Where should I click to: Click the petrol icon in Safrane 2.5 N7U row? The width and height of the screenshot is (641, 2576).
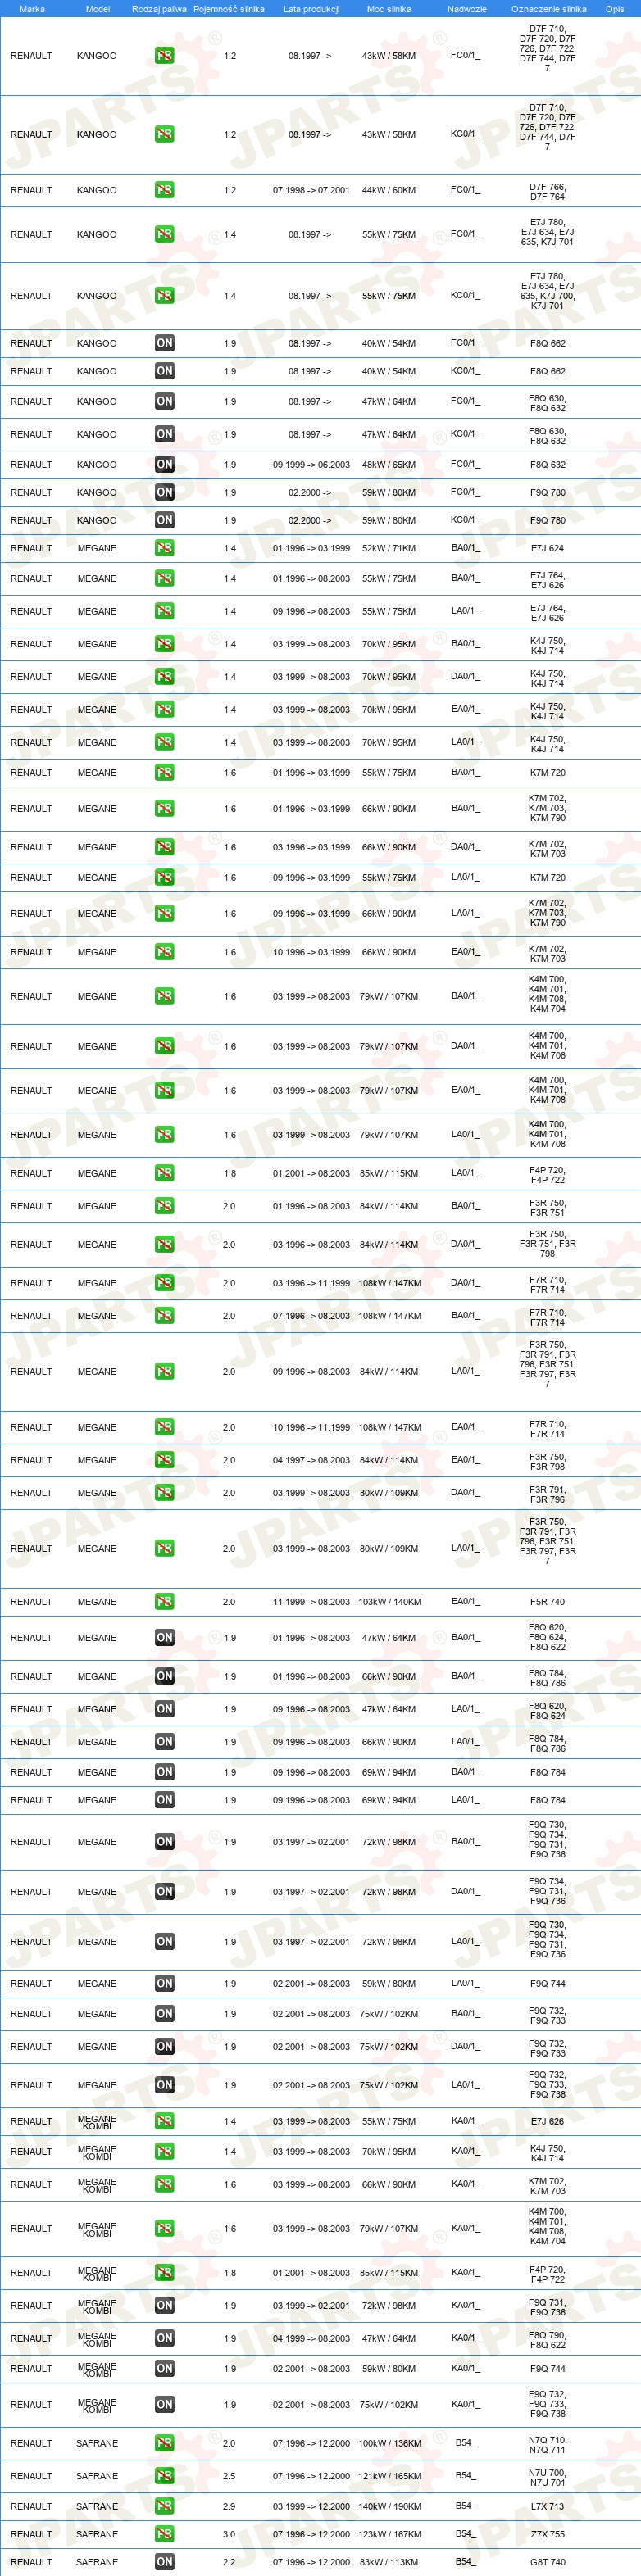pyautogui.click(x=165, y=2476)
